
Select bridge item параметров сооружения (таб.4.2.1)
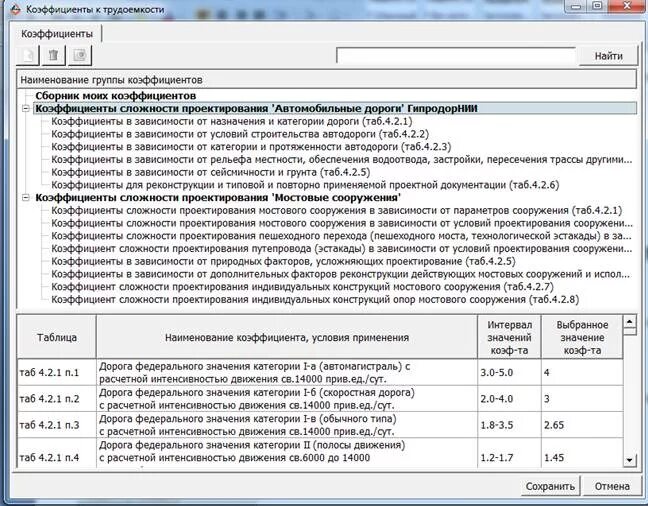coord(336,210)
